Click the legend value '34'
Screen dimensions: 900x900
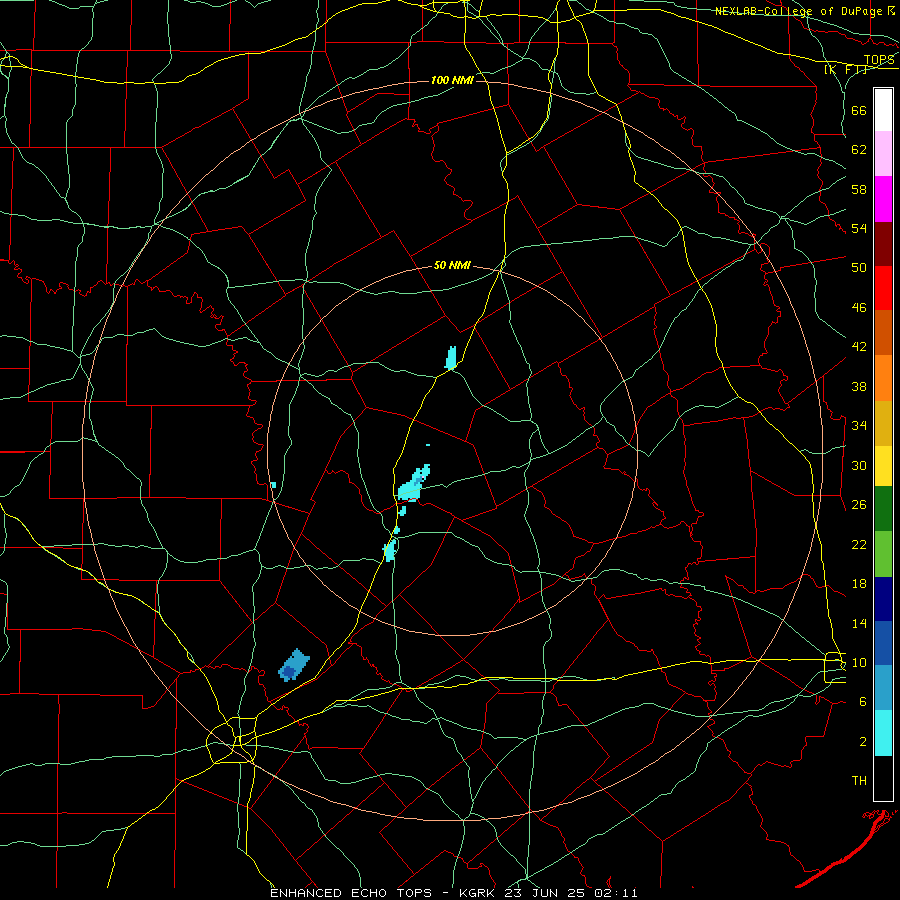859,426
